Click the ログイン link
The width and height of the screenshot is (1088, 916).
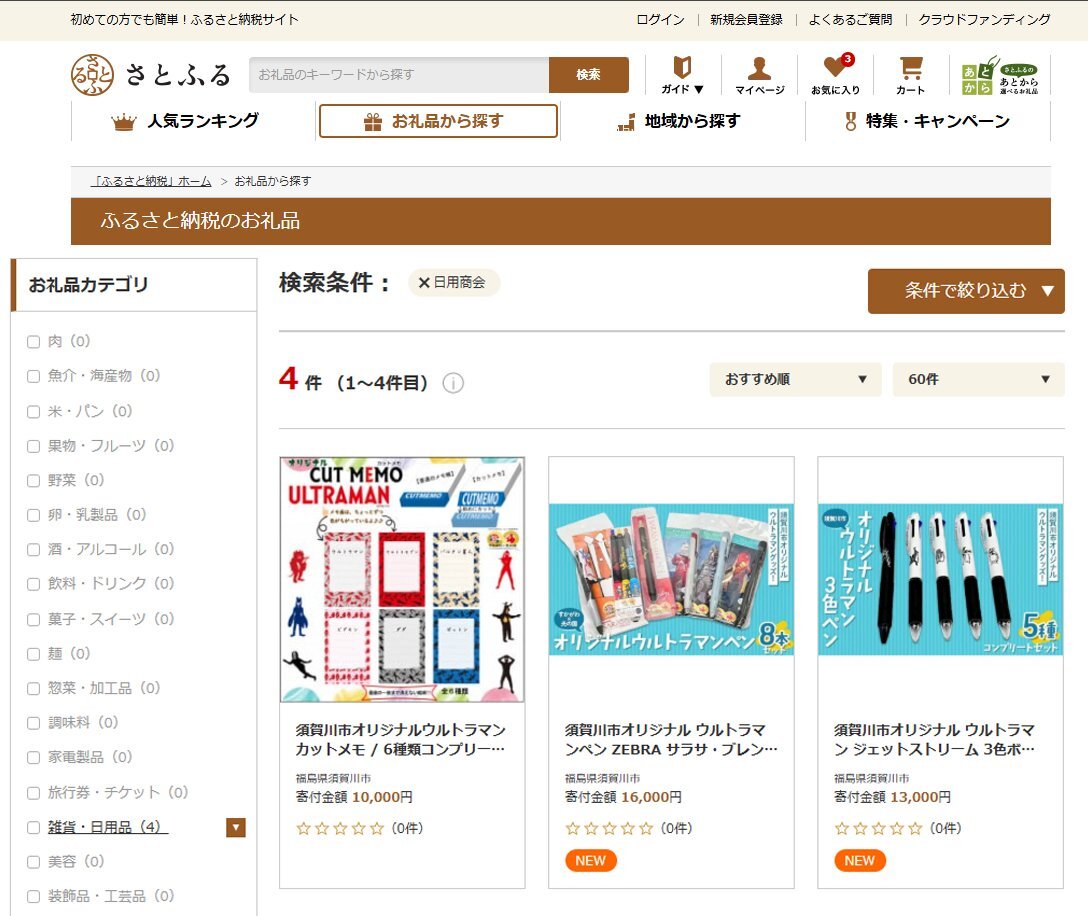click(x=661, y=19)
